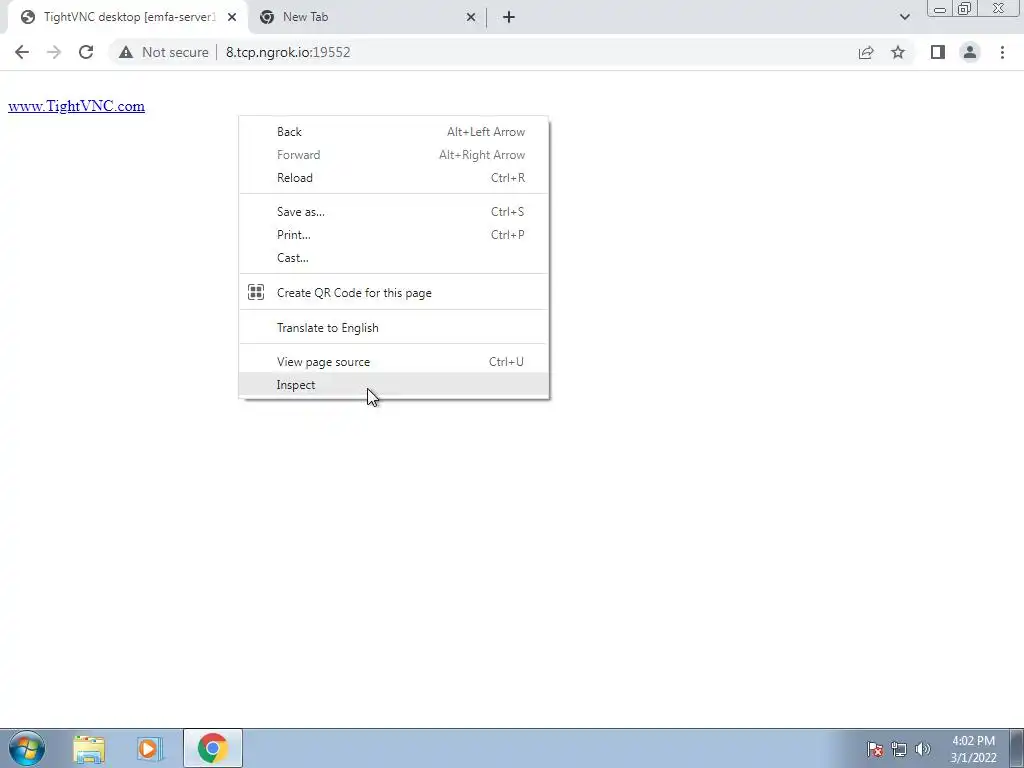Restore down the browser window

click(965, 9)
